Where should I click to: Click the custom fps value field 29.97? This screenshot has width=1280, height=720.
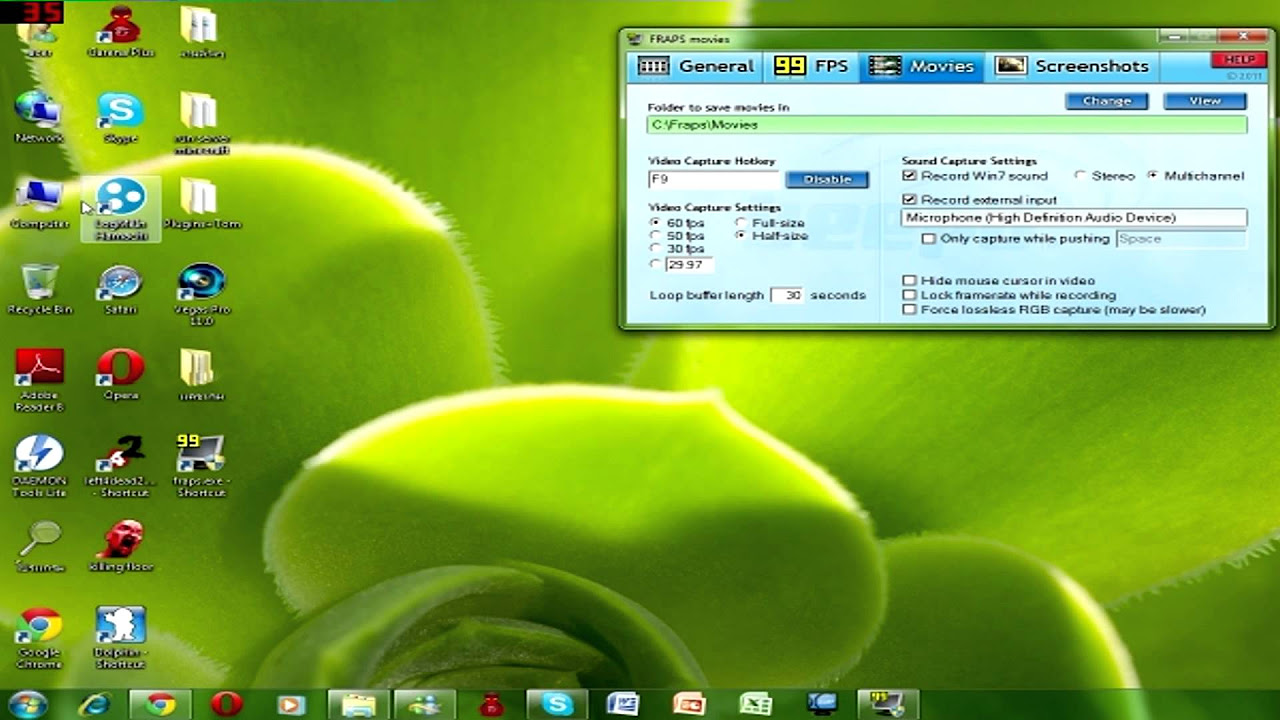688,265
